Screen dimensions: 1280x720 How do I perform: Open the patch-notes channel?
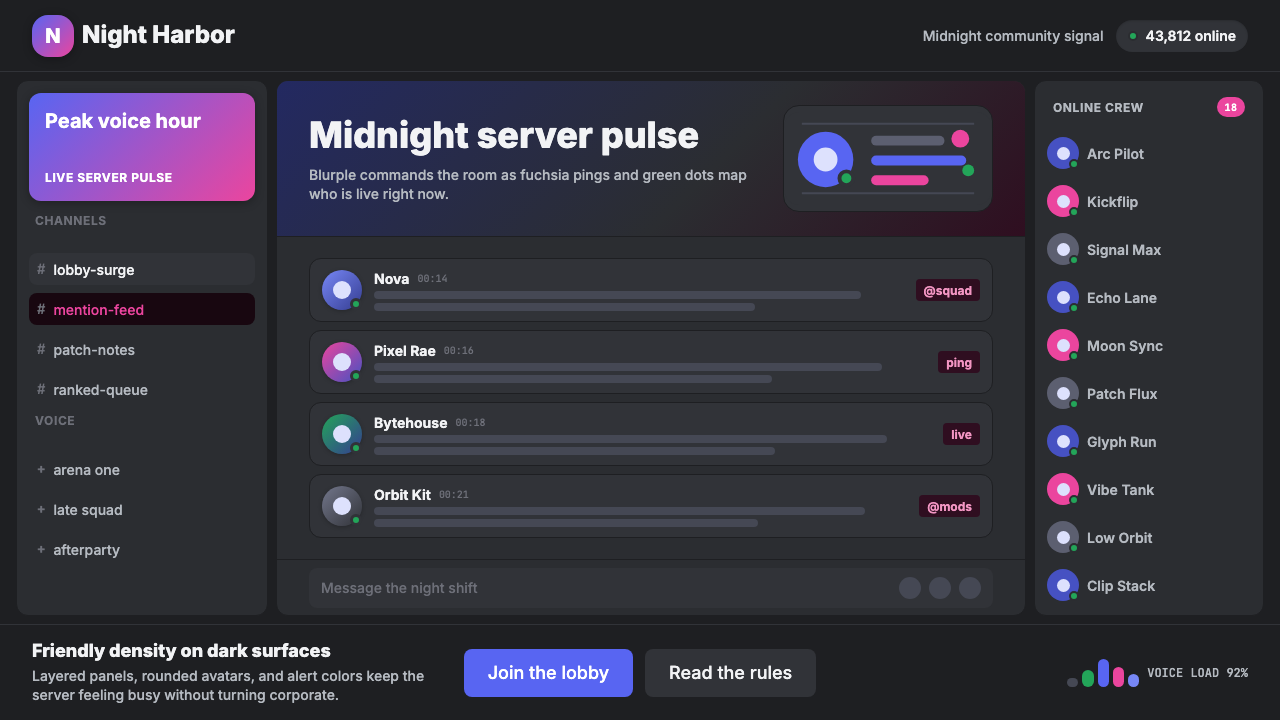[x=142, y=349]
